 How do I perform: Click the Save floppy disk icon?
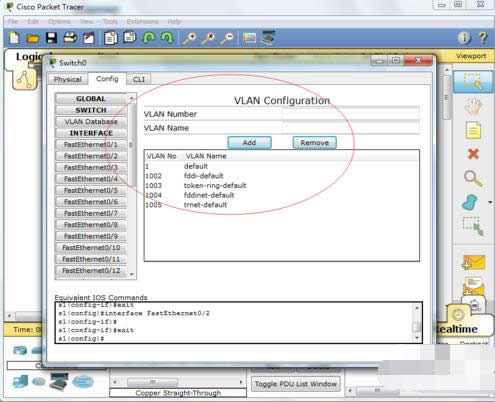click(x=51, y=38)
